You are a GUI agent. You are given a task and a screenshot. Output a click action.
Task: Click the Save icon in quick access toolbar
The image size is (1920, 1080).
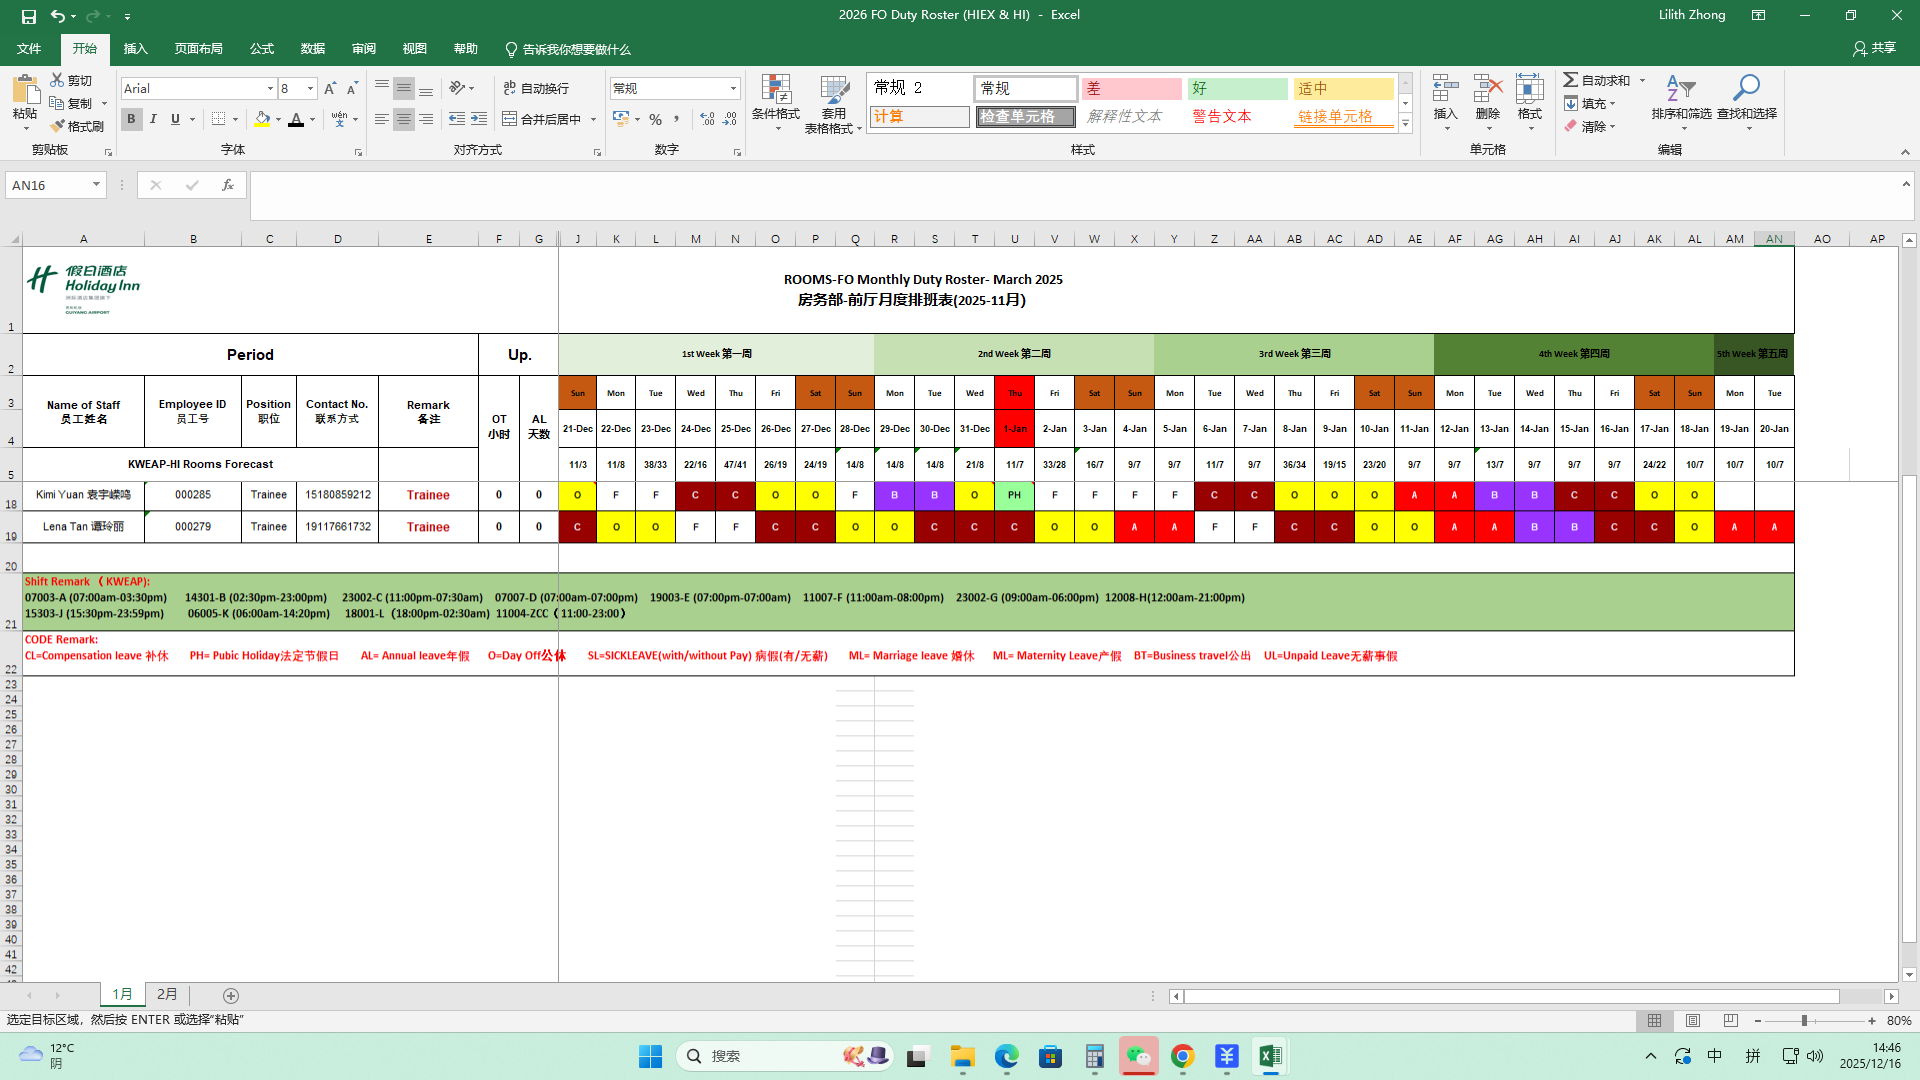point(29,15)
